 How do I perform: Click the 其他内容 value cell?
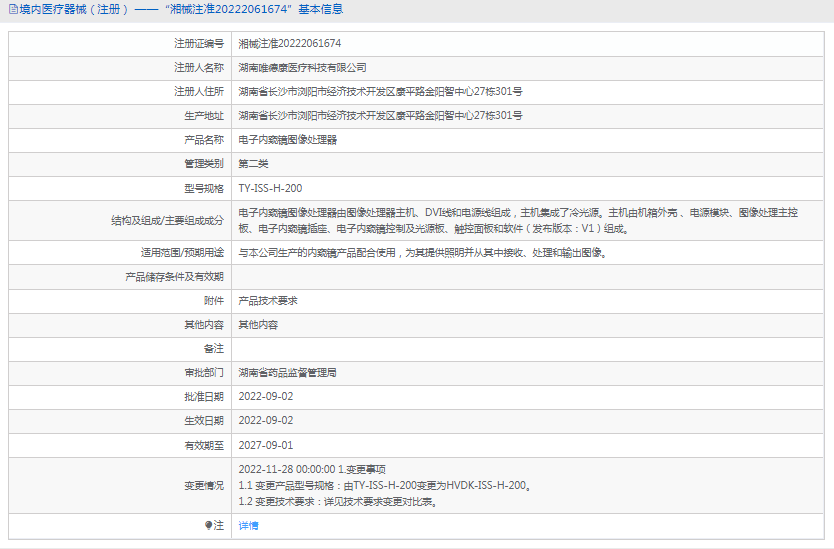(258, 325)
